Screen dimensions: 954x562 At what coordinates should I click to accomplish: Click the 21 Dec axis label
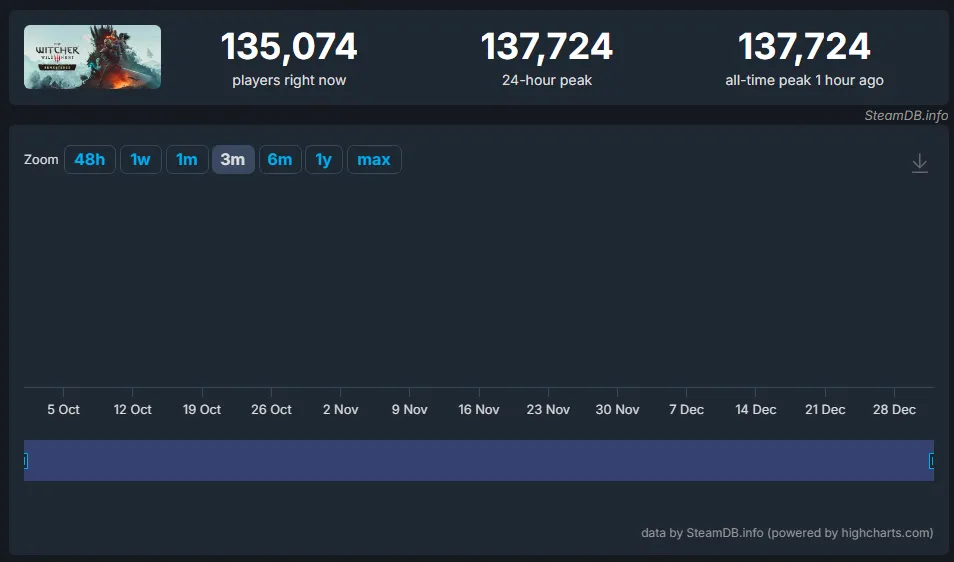pos(825,409)
